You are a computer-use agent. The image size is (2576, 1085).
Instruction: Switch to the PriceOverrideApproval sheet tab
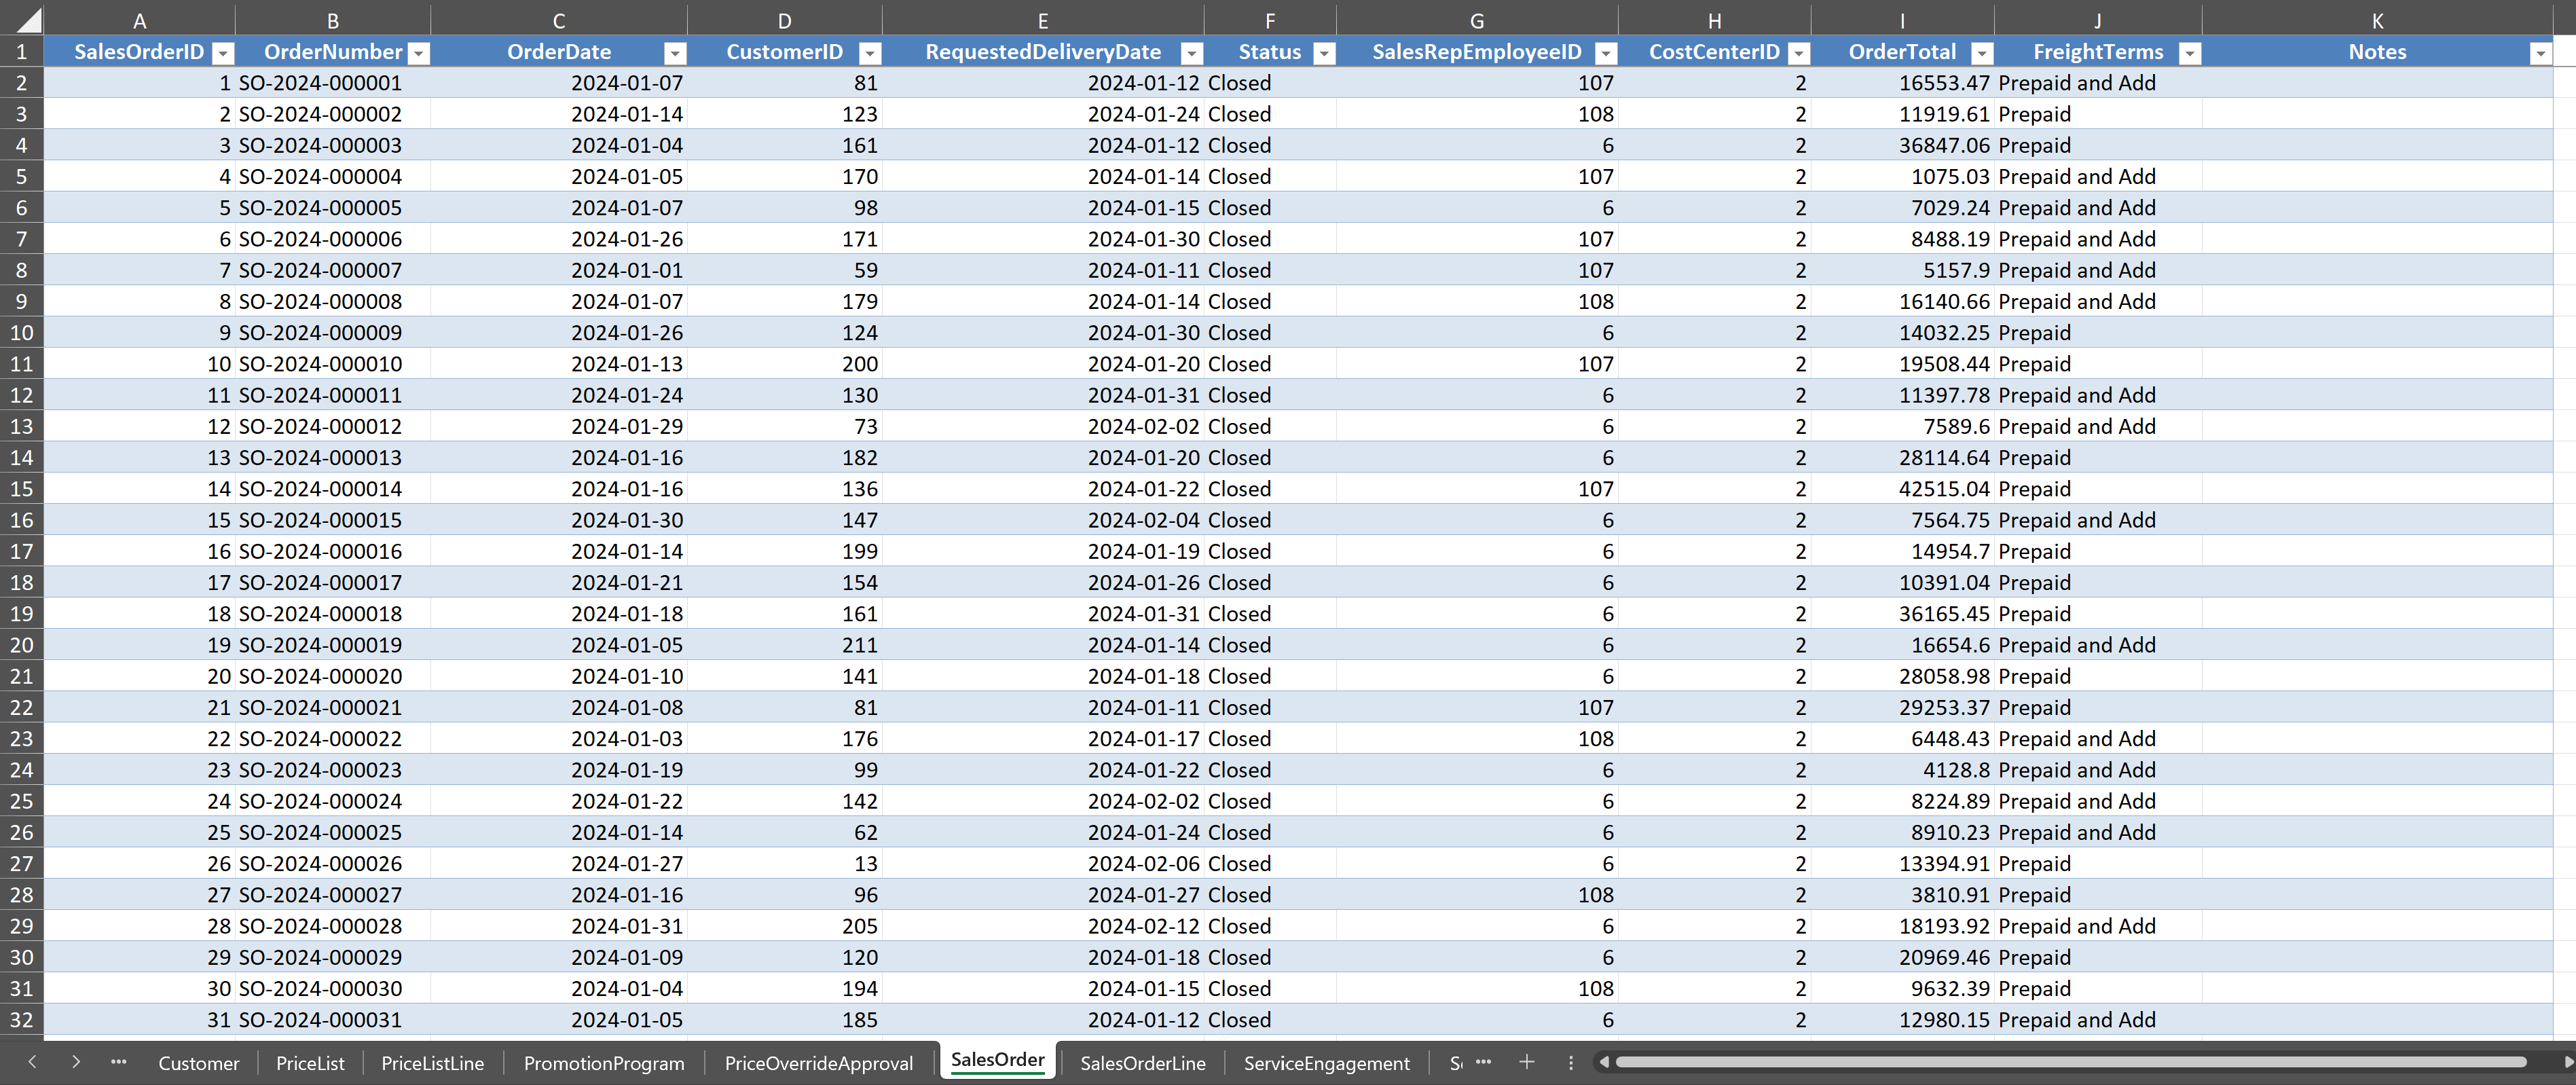coord(819,1063)
